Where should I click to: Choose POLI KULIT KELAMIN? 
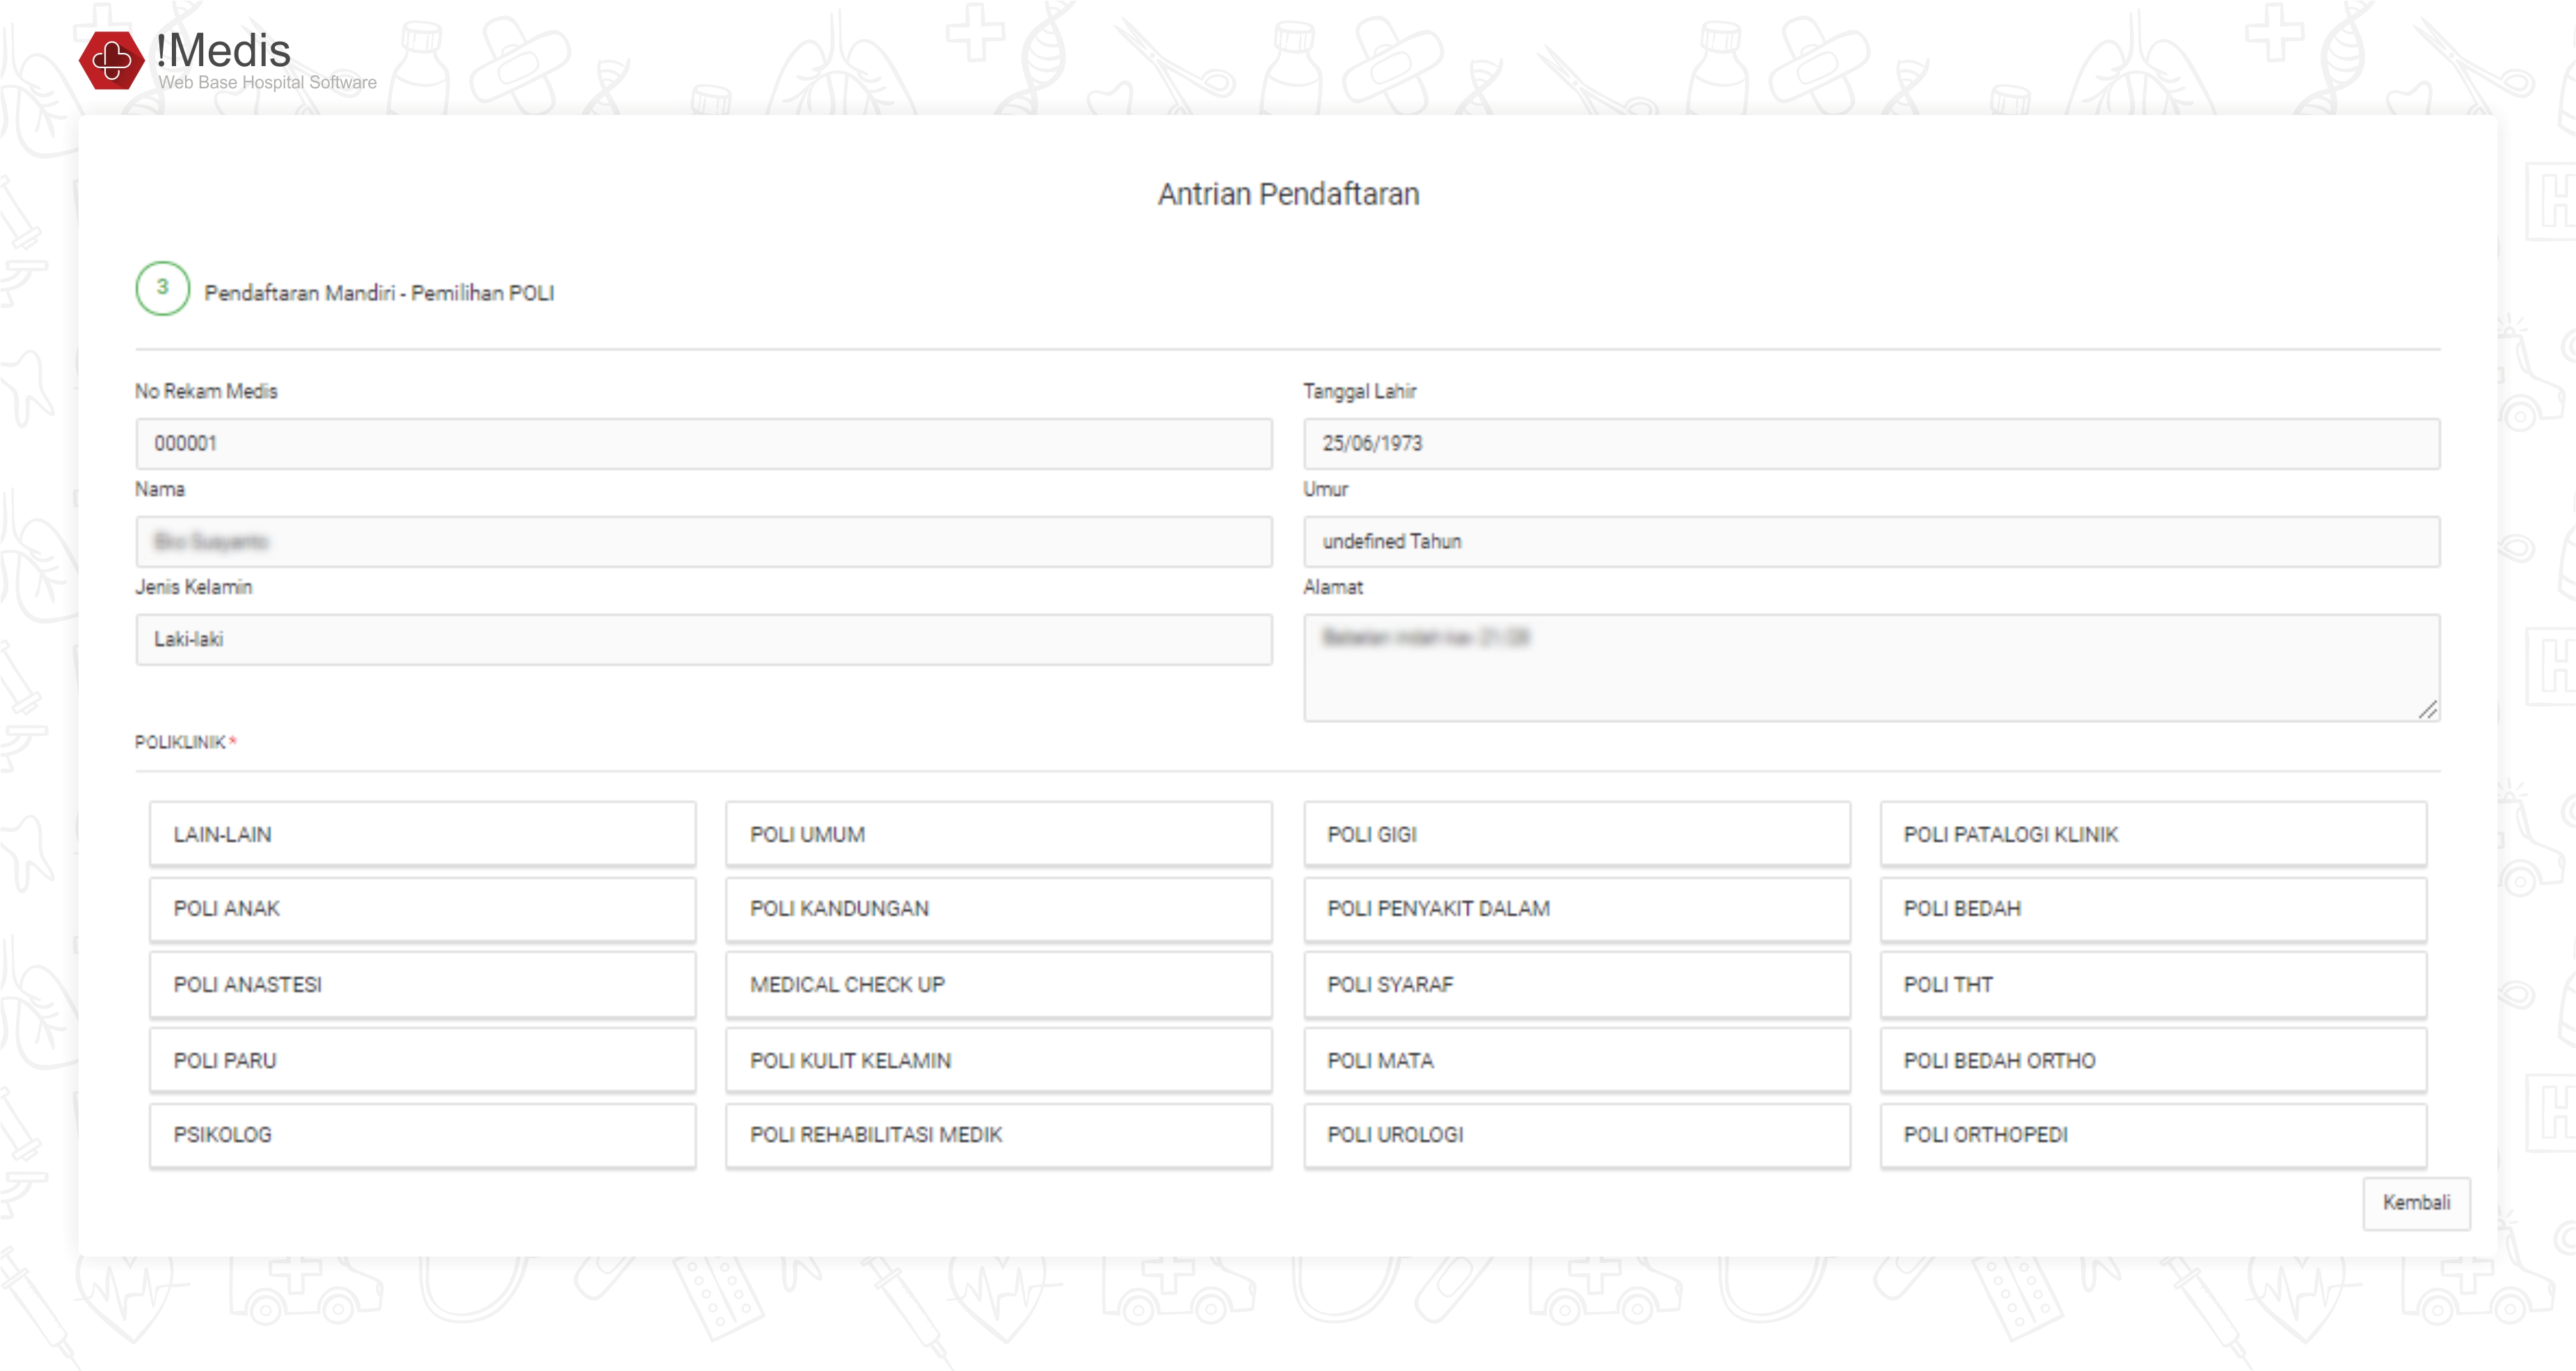[x=998, y=1060]
